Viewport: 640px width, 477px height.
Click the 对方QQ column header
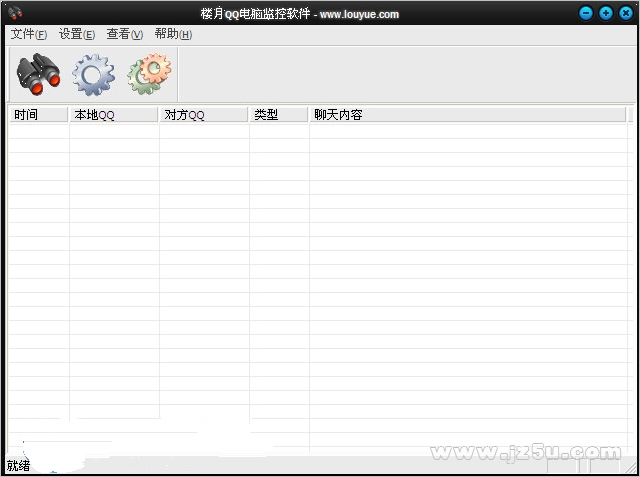point(203,115)
